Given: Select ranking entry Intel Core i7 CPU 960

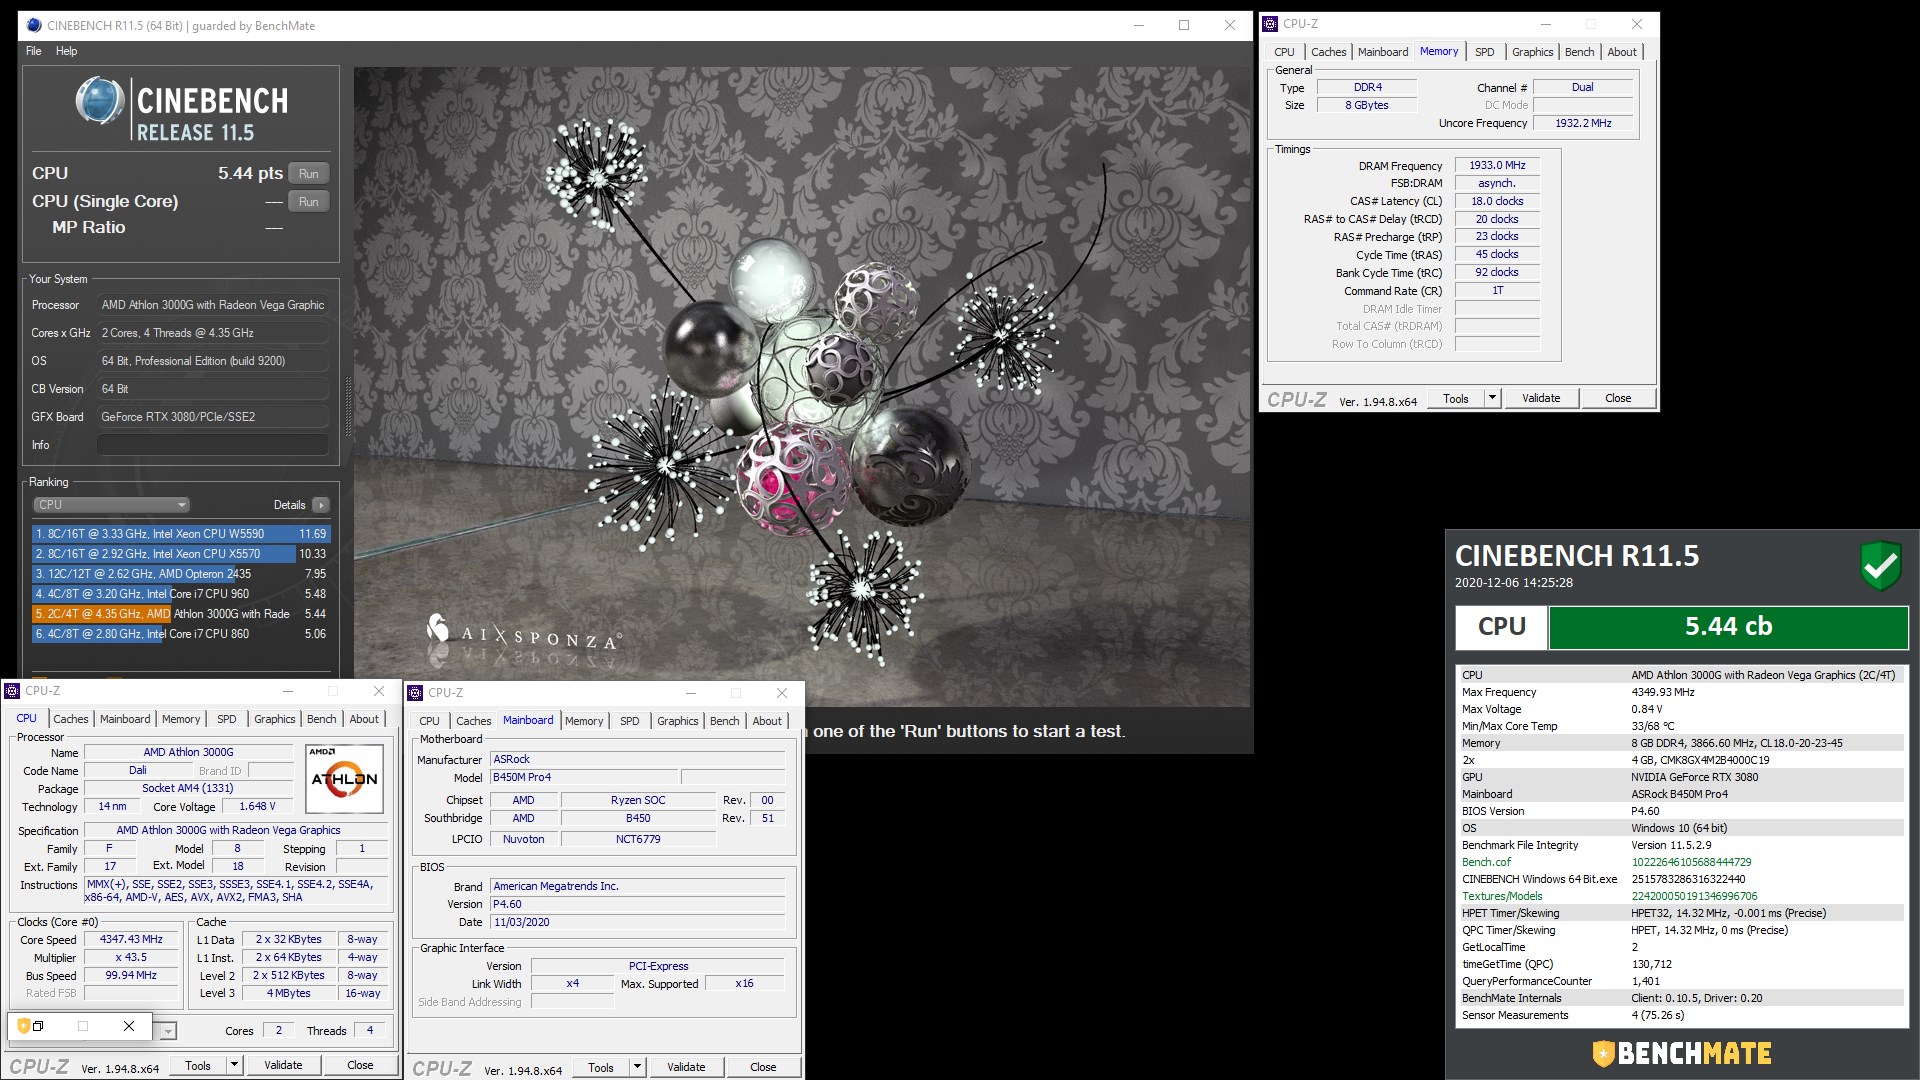Looking at the screenshot, I should (x=181, y=594).
